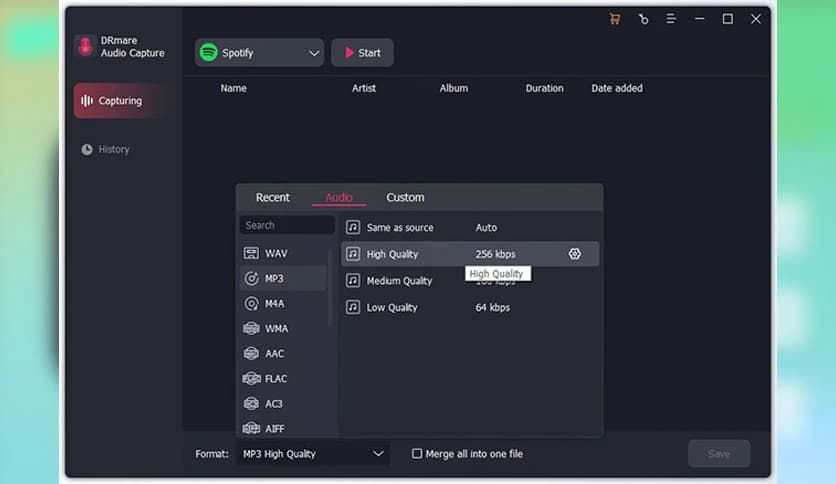Click the WAV format icon
The height and width of the screenshot is (484, 836).
coord(251,253)
